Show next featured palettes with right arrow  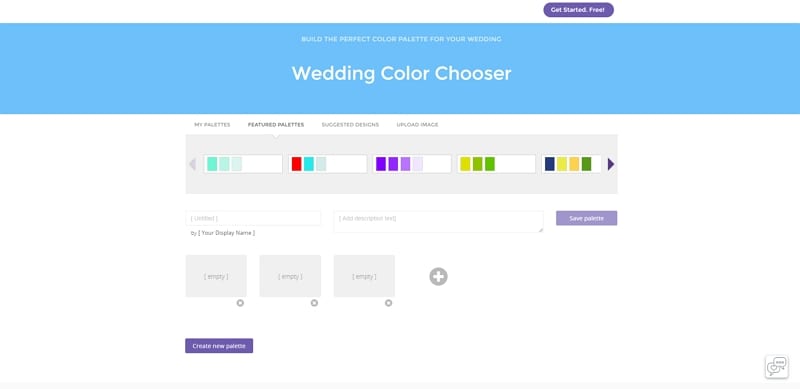click(611, 164)
